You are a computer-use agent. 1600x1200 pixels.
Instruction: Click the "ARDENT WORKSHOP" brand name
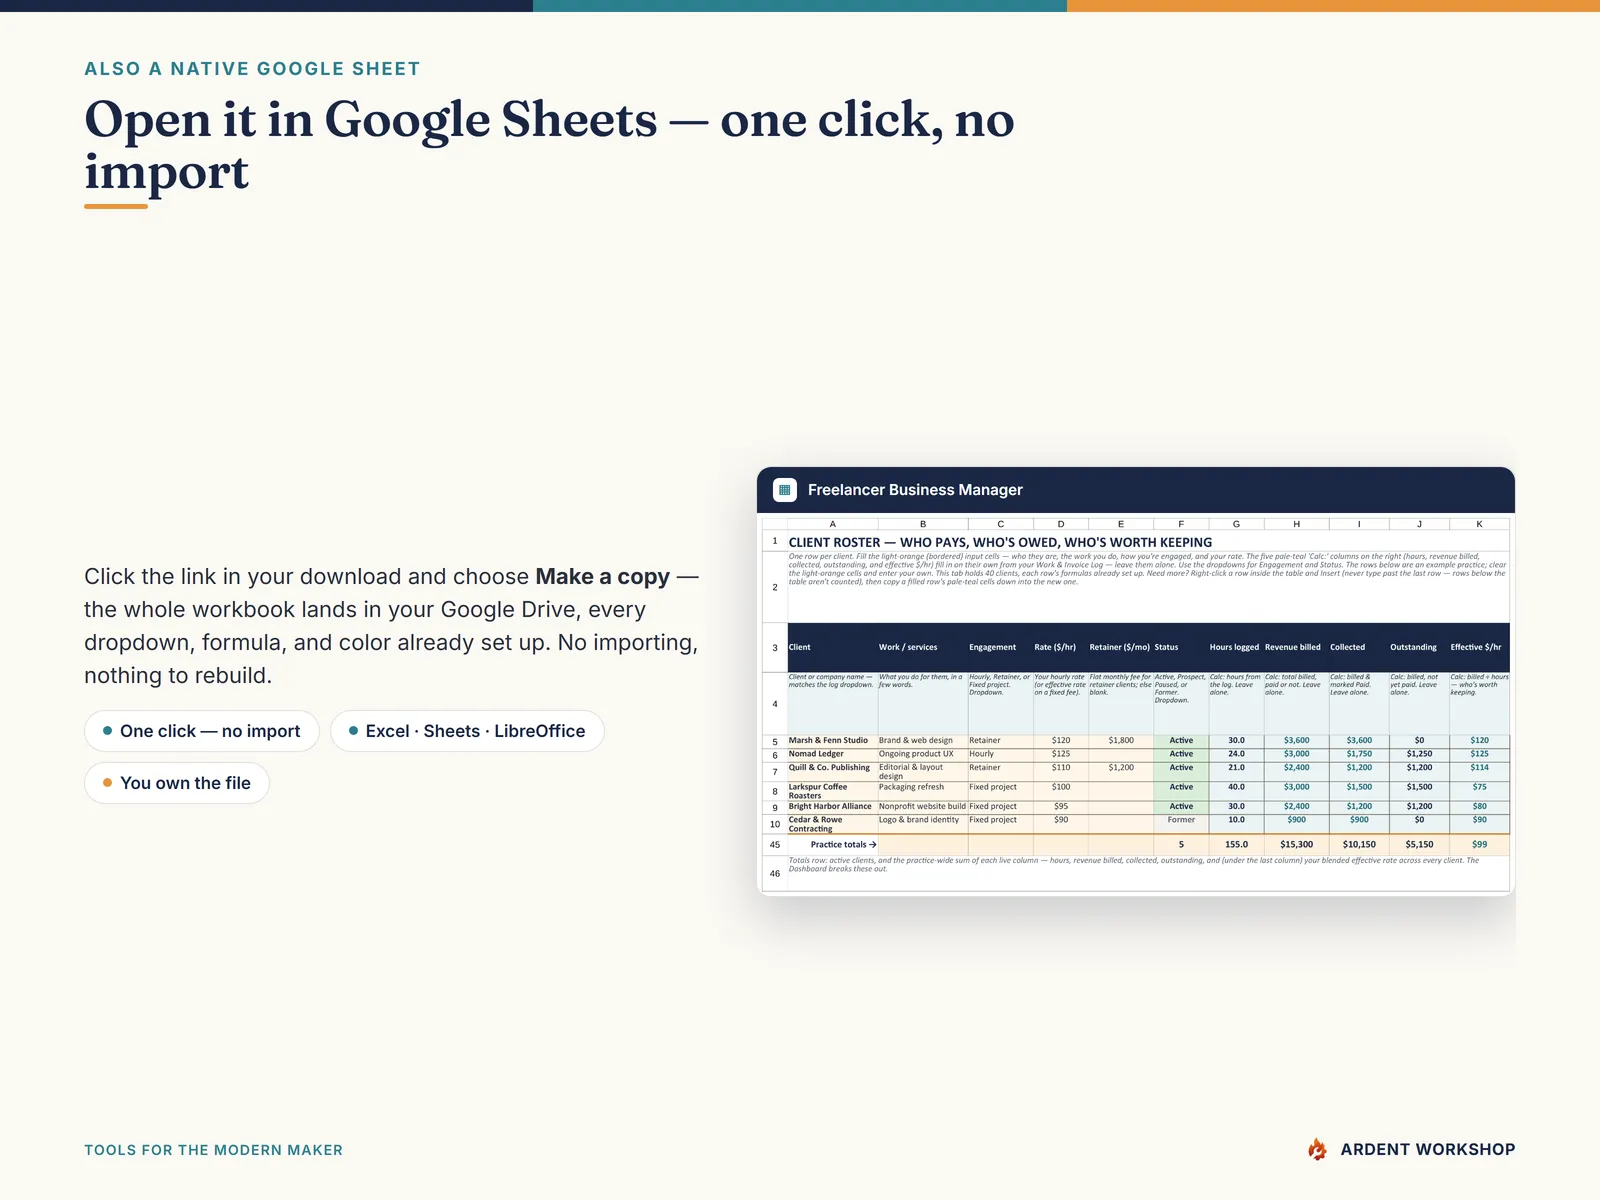point(1428,1150)
